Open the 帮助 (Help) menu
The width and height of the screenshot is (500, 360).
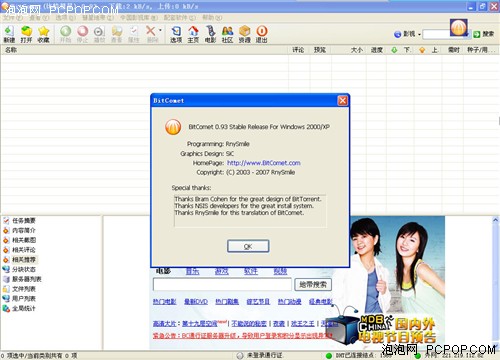[212, 17]
